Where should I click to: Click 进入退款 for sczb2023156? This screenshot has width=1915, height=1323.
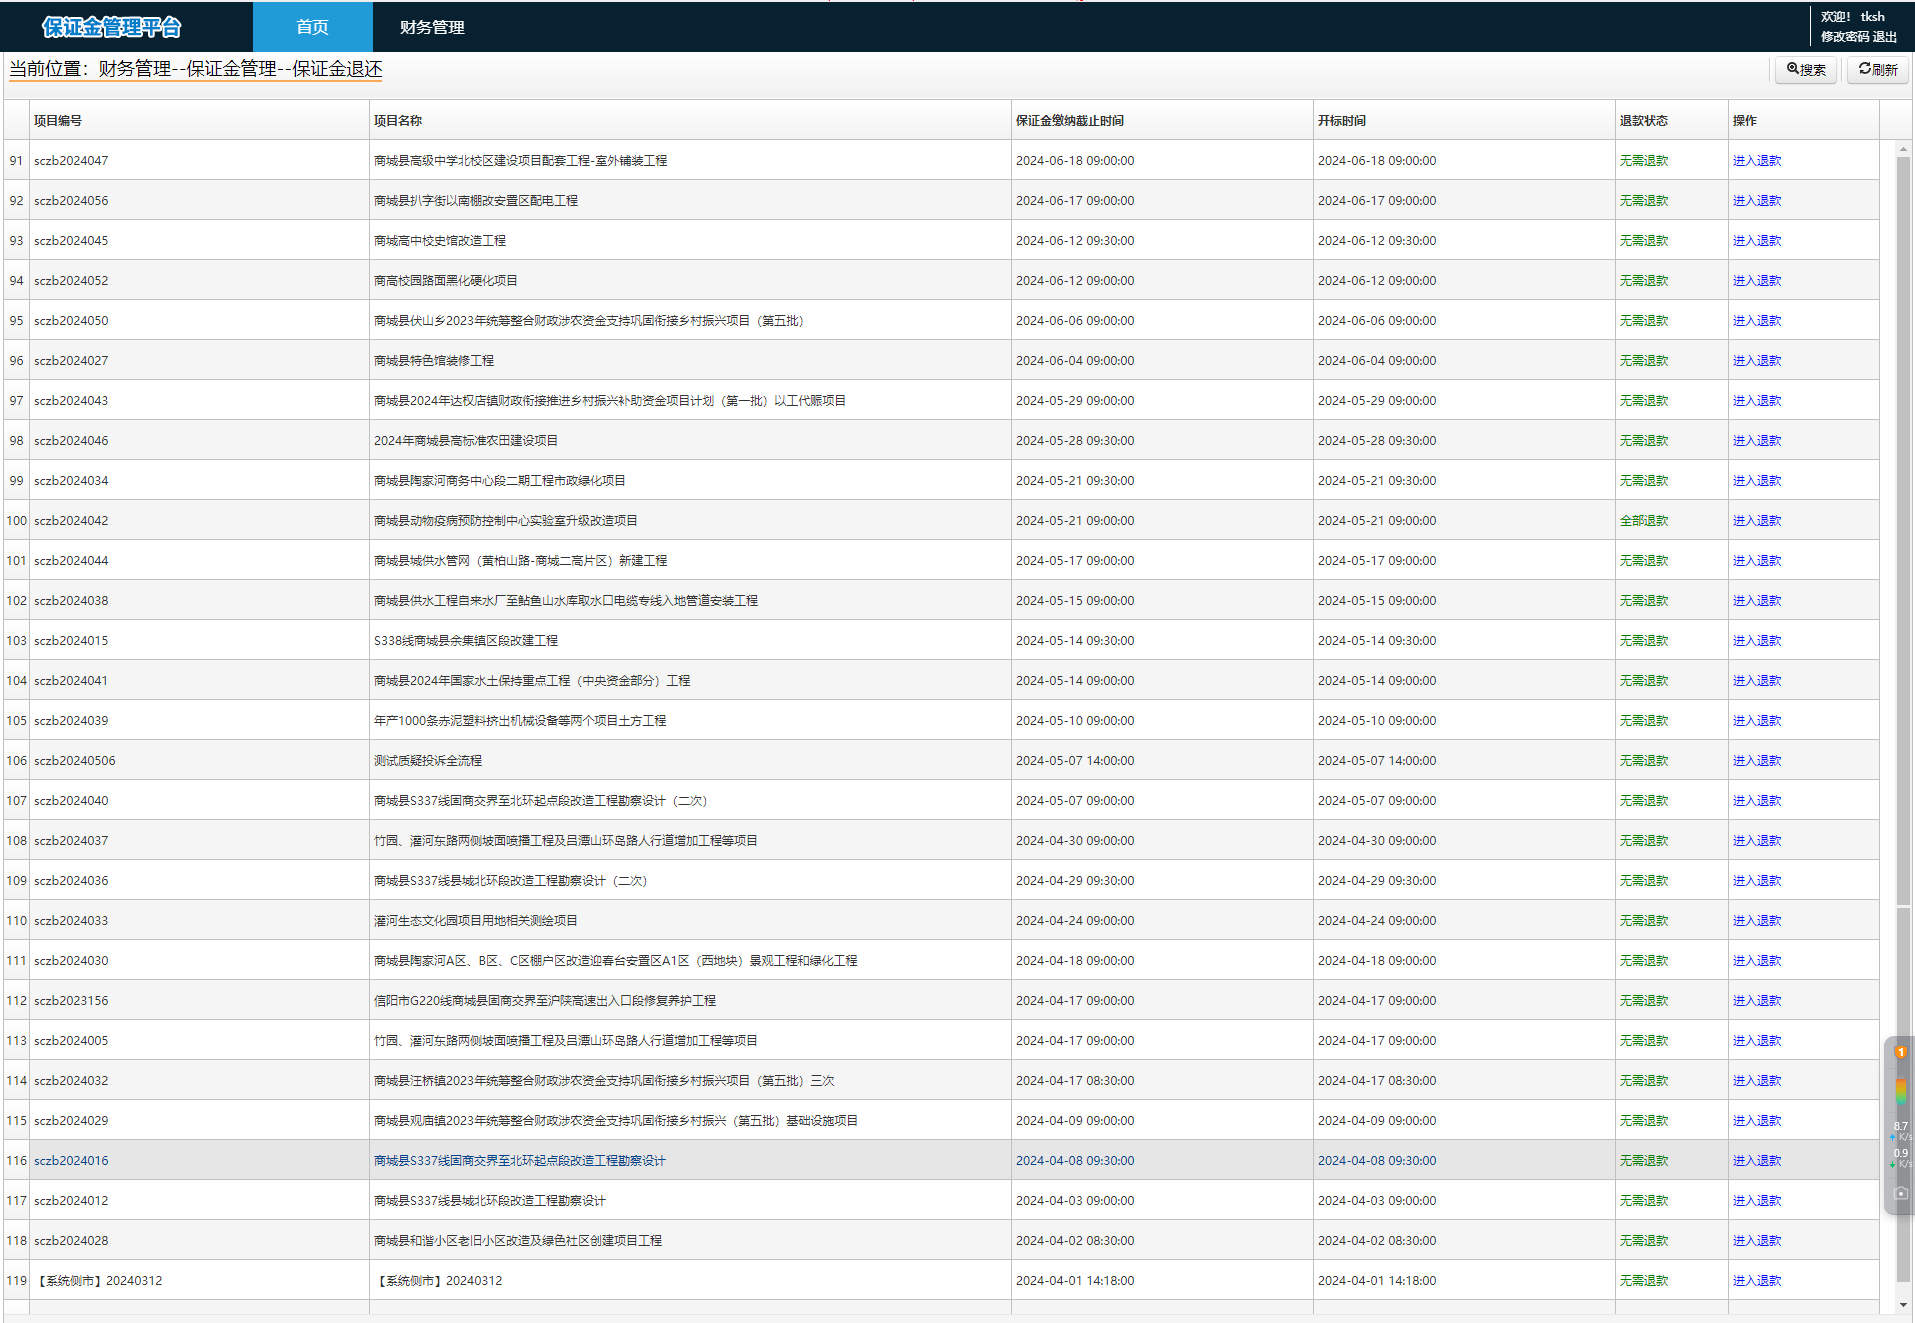pyautogui.click(x=1757, y=1001)
